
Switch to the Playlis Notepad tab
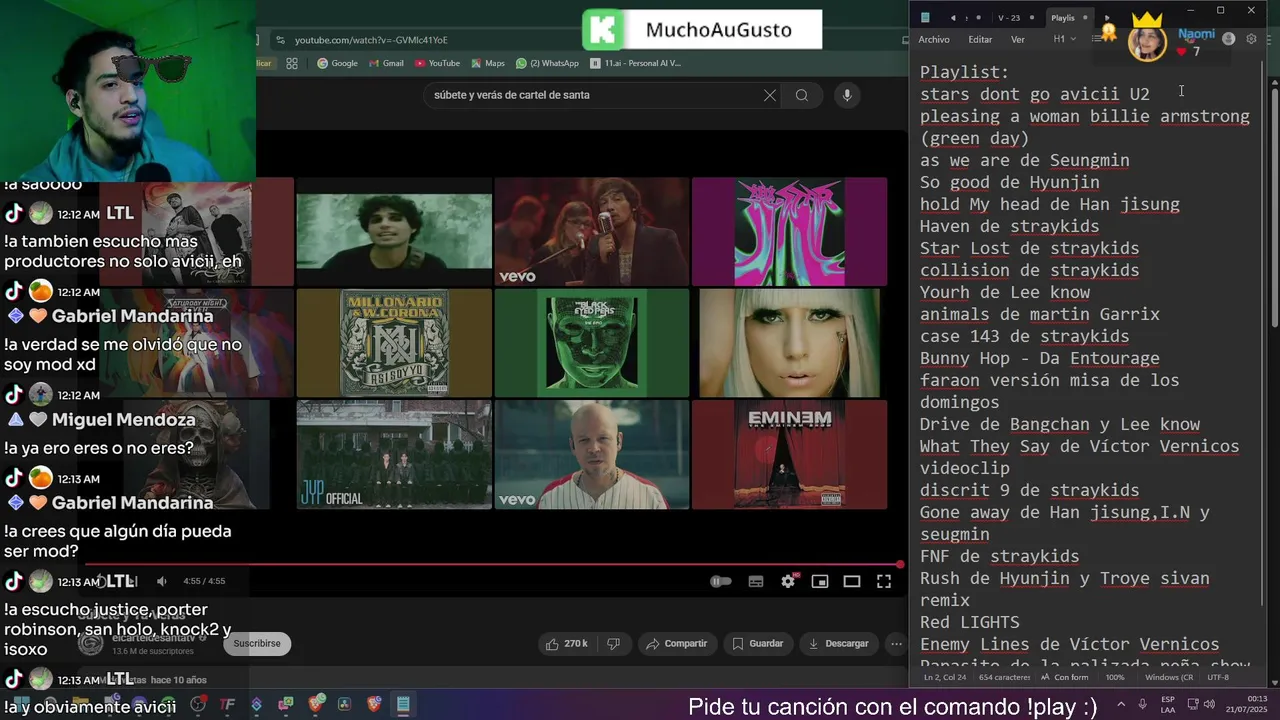pos(1068,17)
